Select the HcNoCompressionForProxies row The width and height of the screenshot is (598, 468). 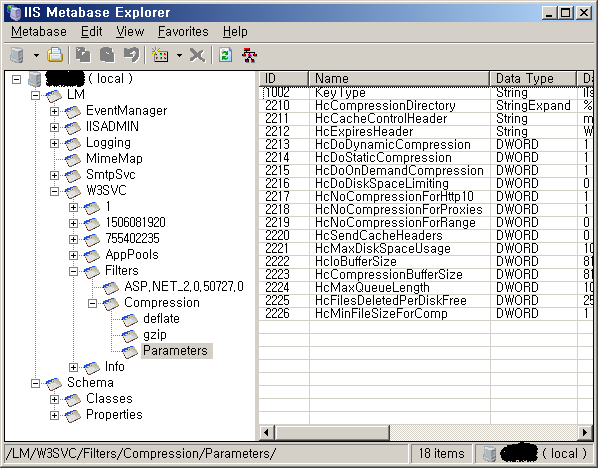point(426,209)
